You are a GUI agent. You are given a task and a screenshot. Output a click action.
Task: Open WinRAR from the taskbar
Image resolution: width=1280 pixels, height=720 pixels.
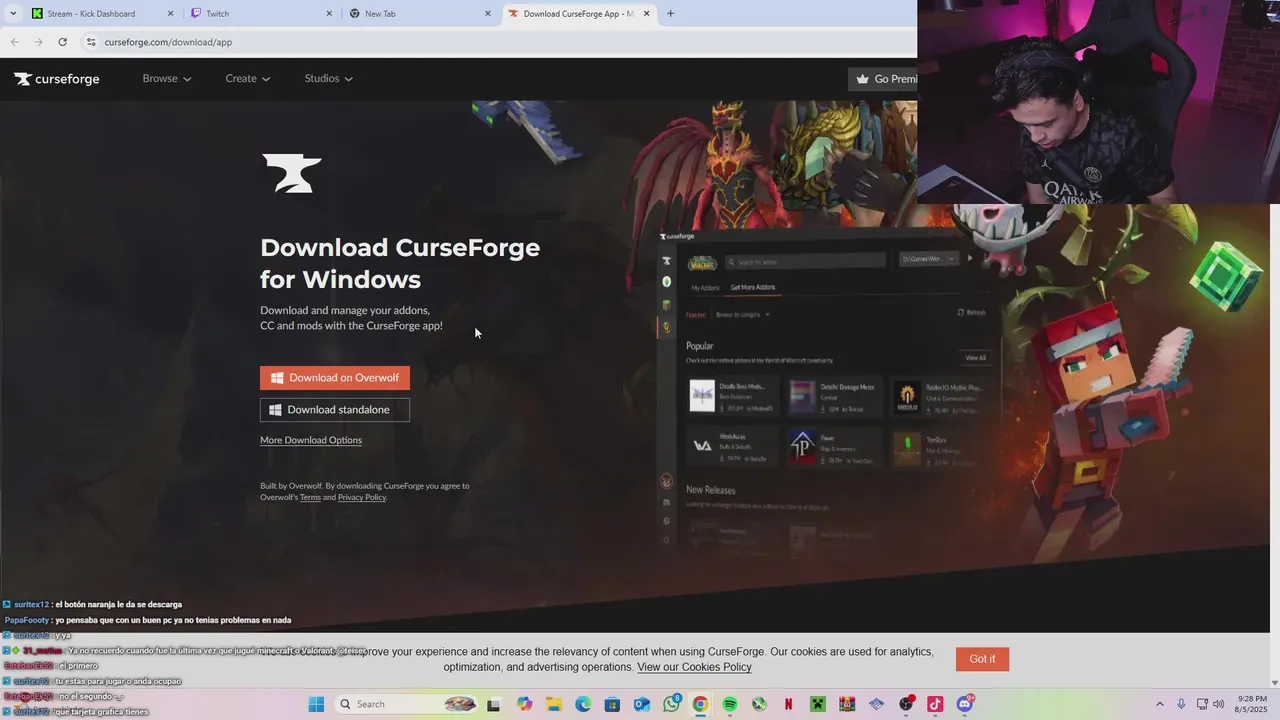click(x=847, y=704)
